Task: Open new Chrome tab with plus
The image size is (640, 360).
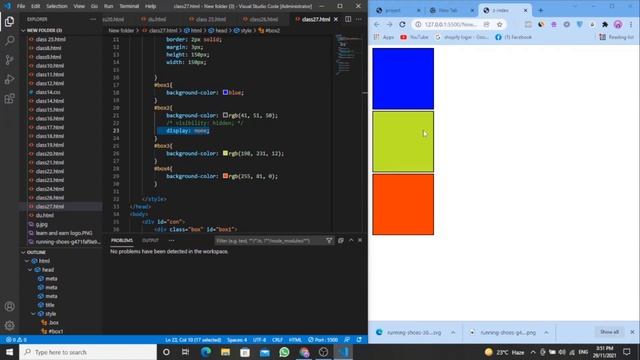Action: tap(541, 10)
